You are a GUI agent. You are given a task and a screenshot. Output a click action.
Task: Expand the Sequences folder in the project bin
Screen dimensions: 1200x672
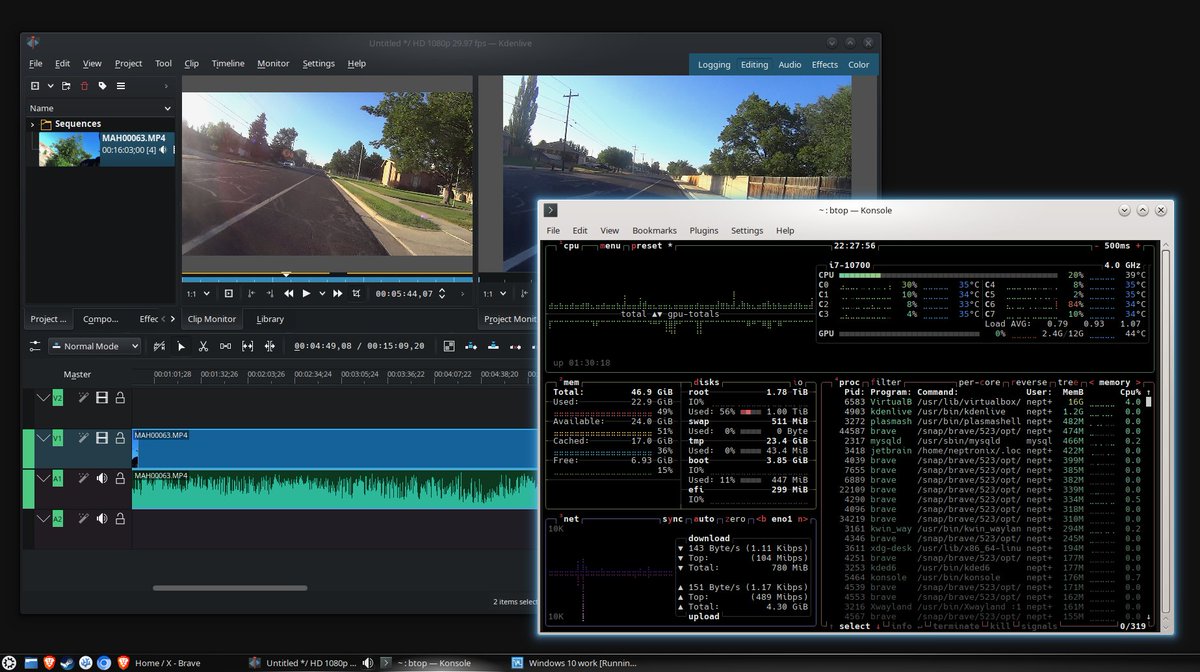coord(33,124)
